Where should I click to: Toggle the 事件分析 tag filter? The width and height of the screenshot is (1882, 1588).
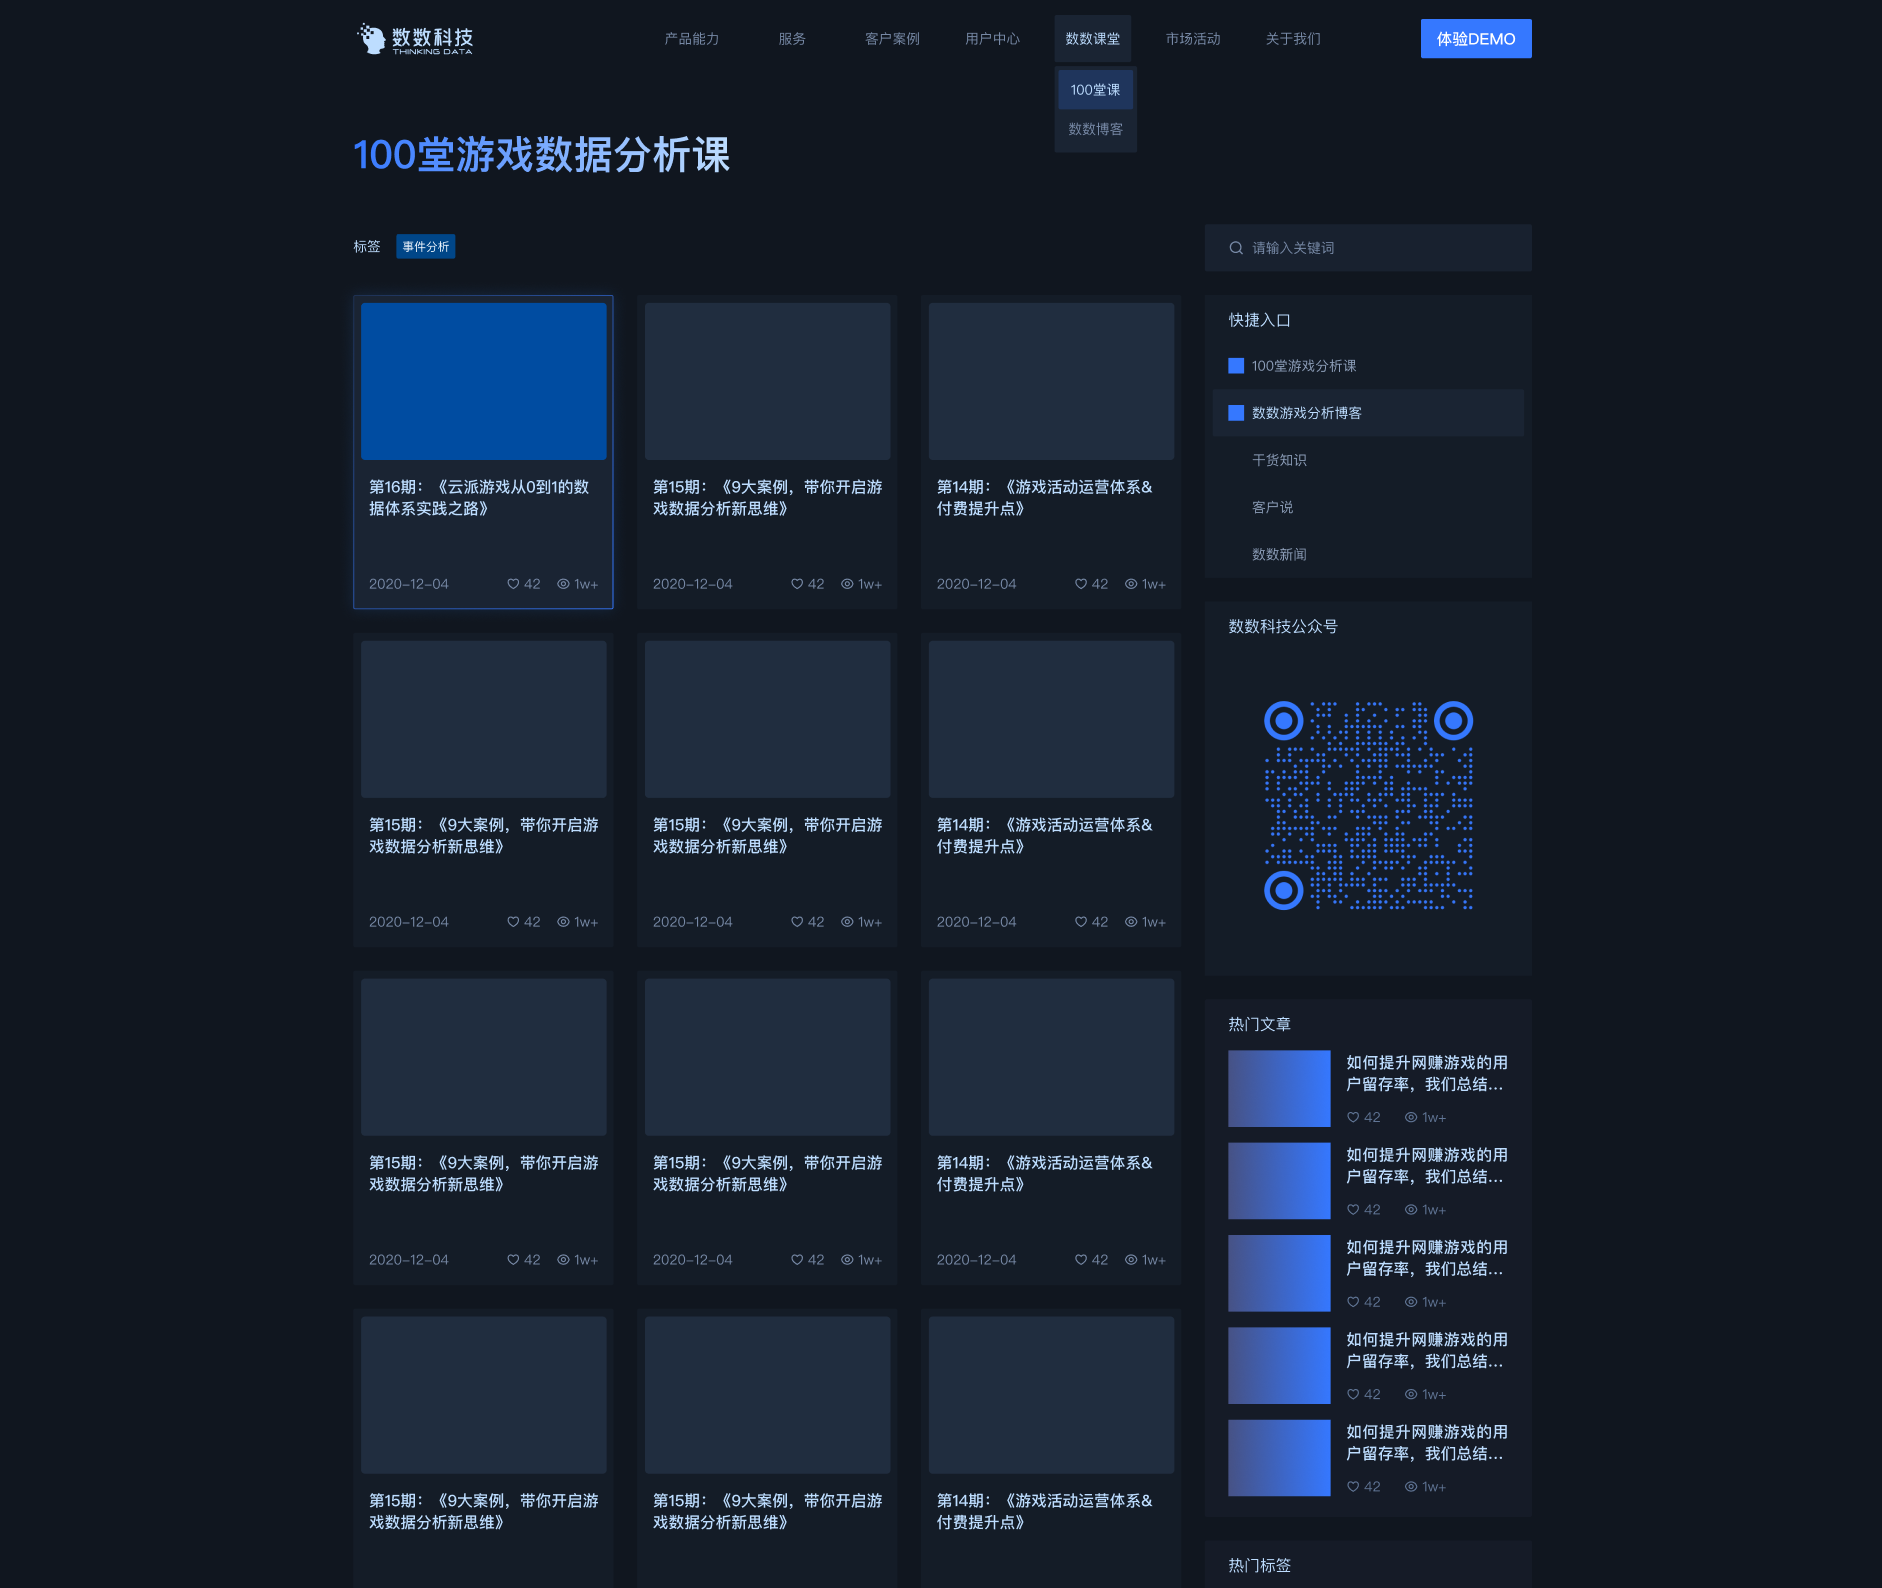[x=425, y=247]
